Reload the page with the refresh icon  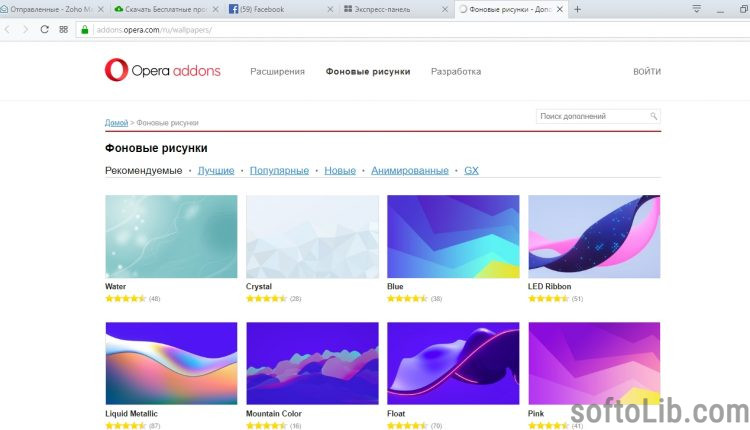(x=44, y=29)
